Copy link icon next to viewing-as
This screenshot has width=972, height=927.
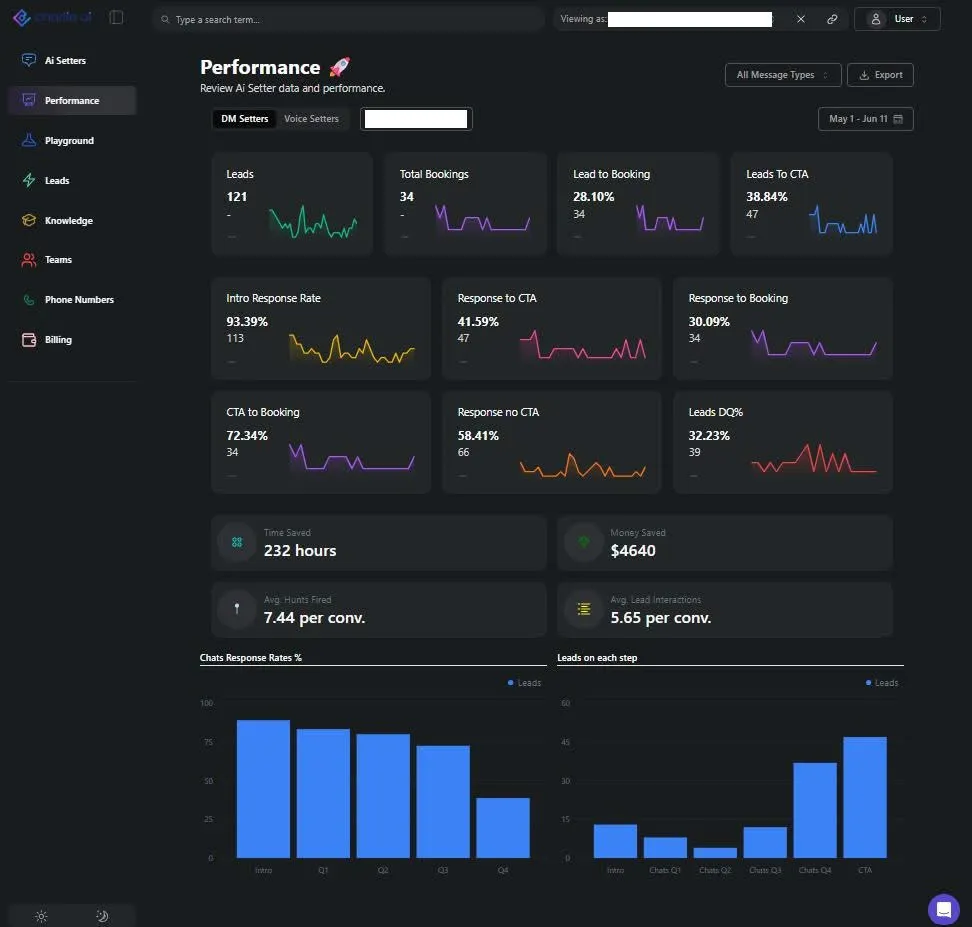pos(832,19)
